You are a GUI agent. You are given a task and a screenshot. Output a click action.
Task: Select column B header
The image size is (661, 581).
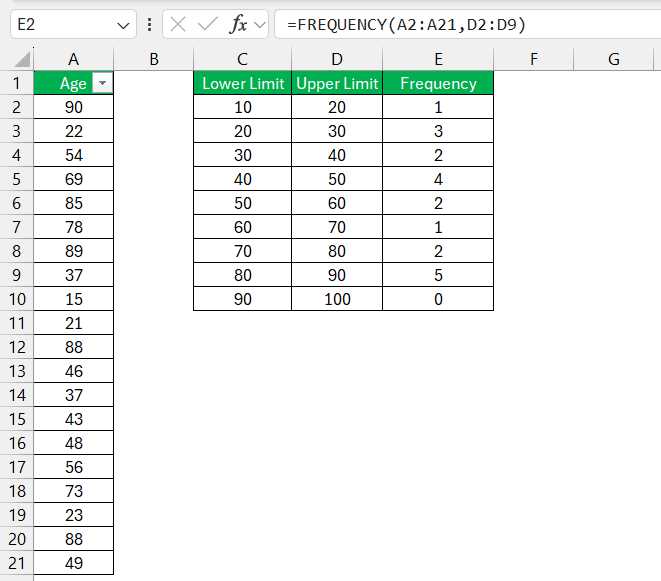tap(153, 59)
